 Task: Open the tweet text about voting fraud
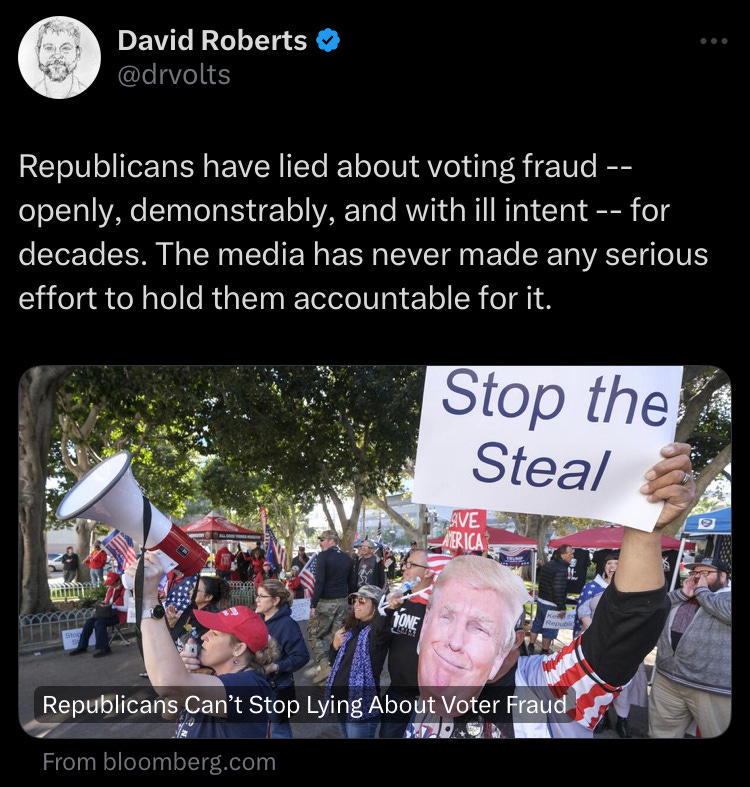[x=363, y=232]
